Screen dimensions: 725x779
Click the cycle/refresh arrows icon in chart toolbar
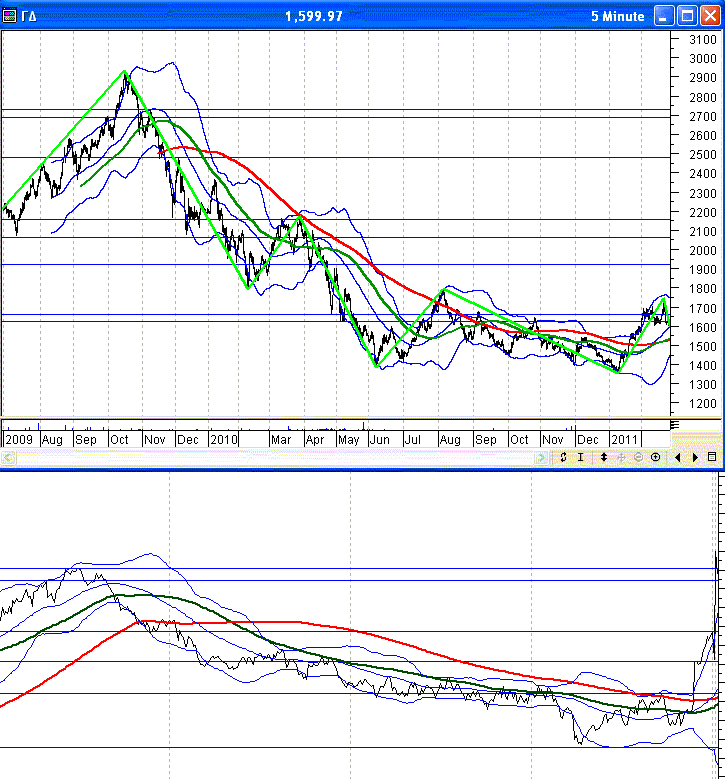coord(564,457)
